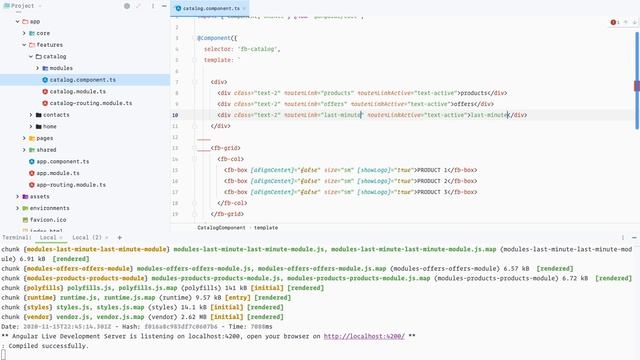Click the shared folder icon
This screenshot has height=360, width=640.
[32, 150]
